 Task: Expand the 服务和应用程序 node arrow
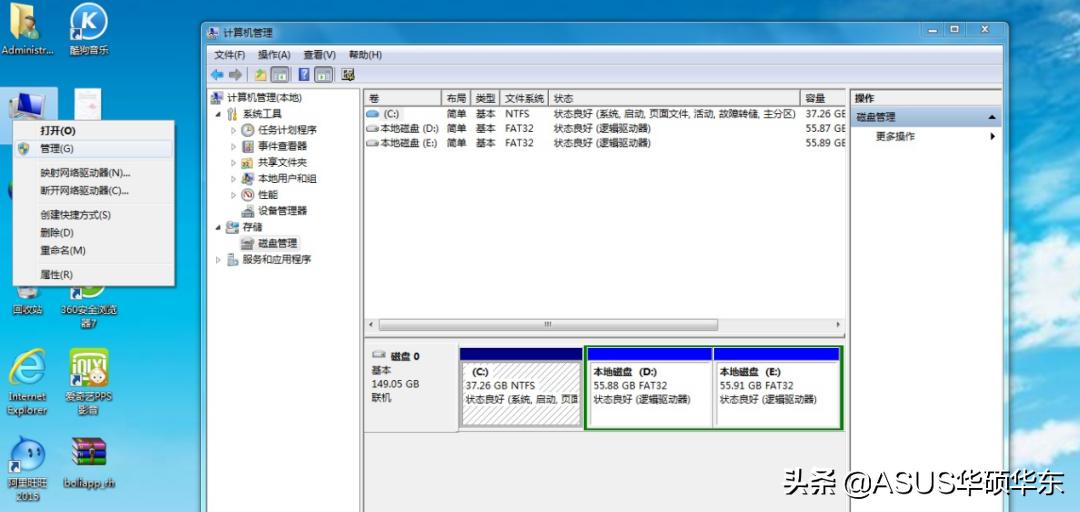pos(218,260)
